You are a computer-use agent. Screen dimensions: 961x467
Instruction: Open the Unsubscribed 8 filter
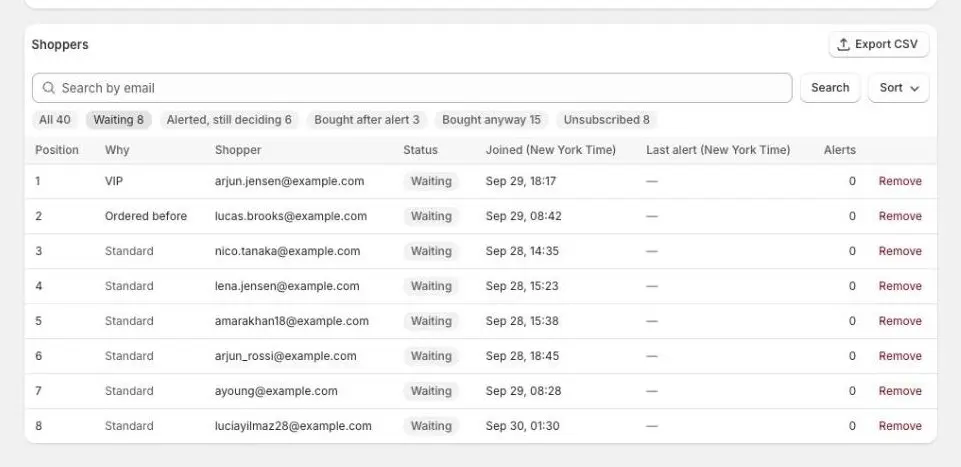point(607,120)
